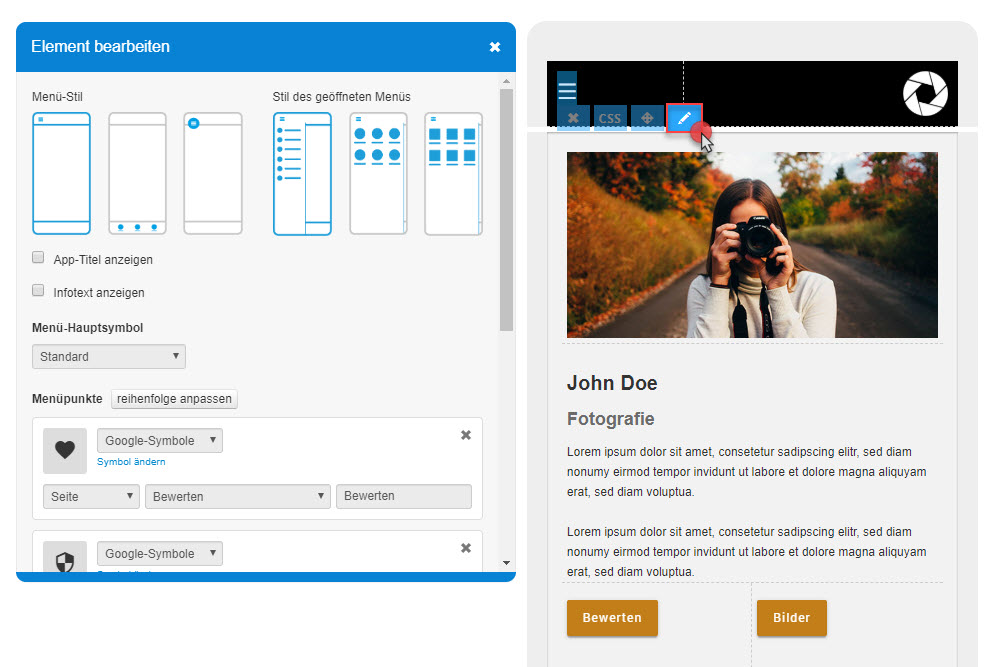The width and height of the screenshot is (993, 667).
Task: Click the move element arrows icon
Action: 647,118
